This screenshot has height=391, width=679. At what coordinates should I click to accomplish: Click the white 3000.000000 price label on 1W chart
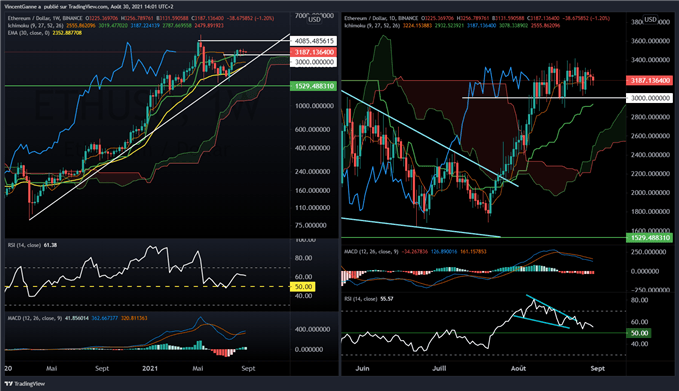click(x=314, y=62)
